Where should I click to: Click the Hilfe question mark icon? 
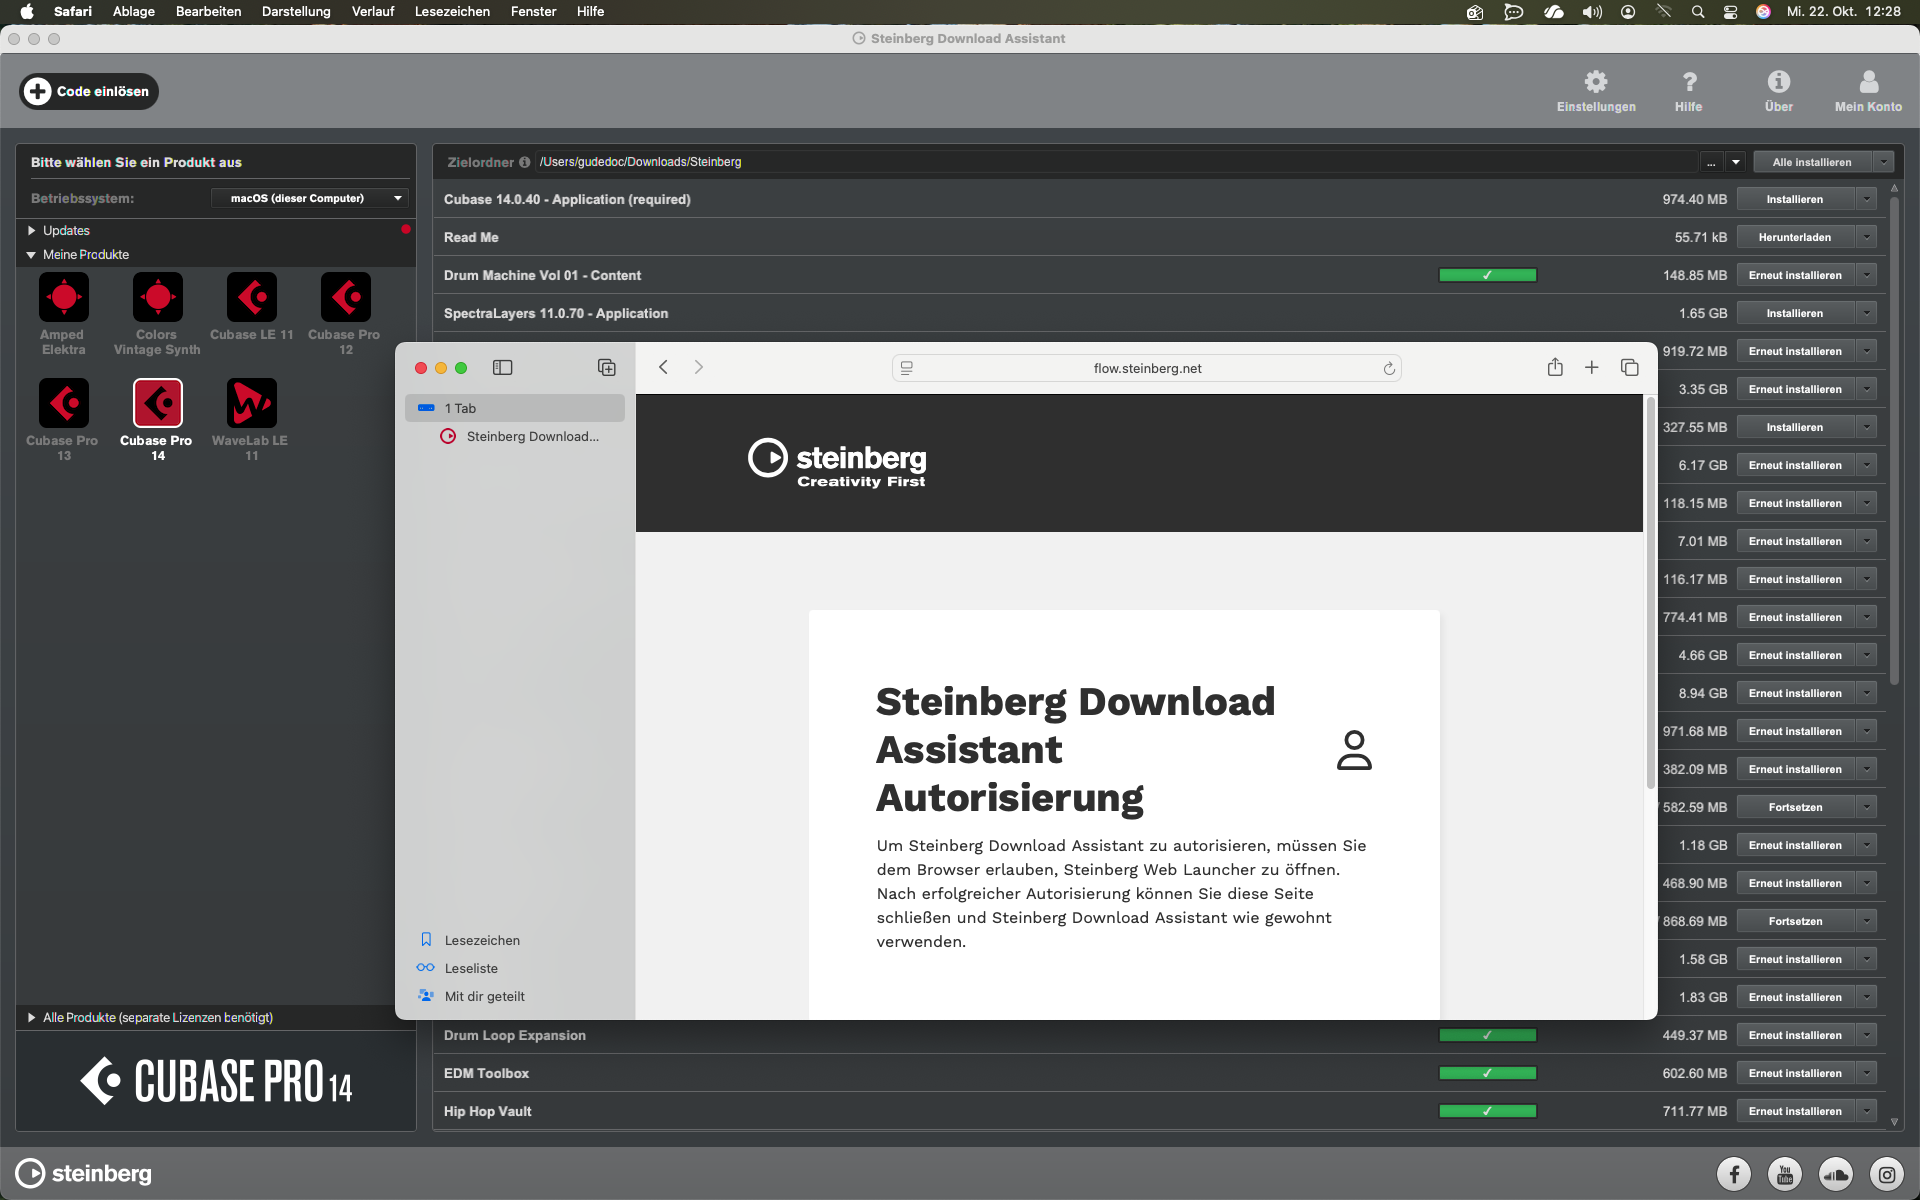[1688, 82]
